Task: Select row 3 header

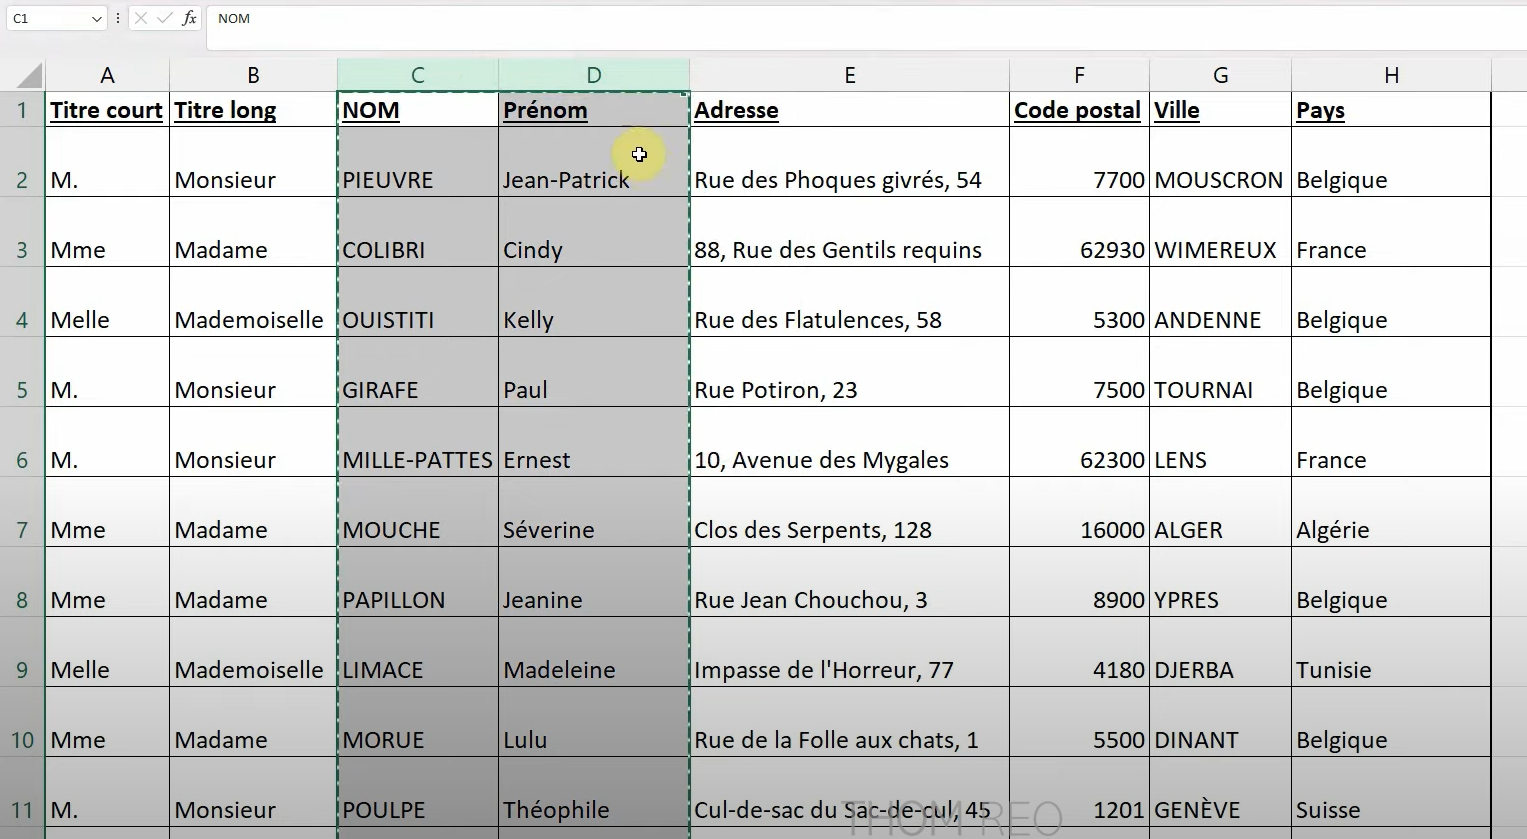Action: click(x=22, y=232)
